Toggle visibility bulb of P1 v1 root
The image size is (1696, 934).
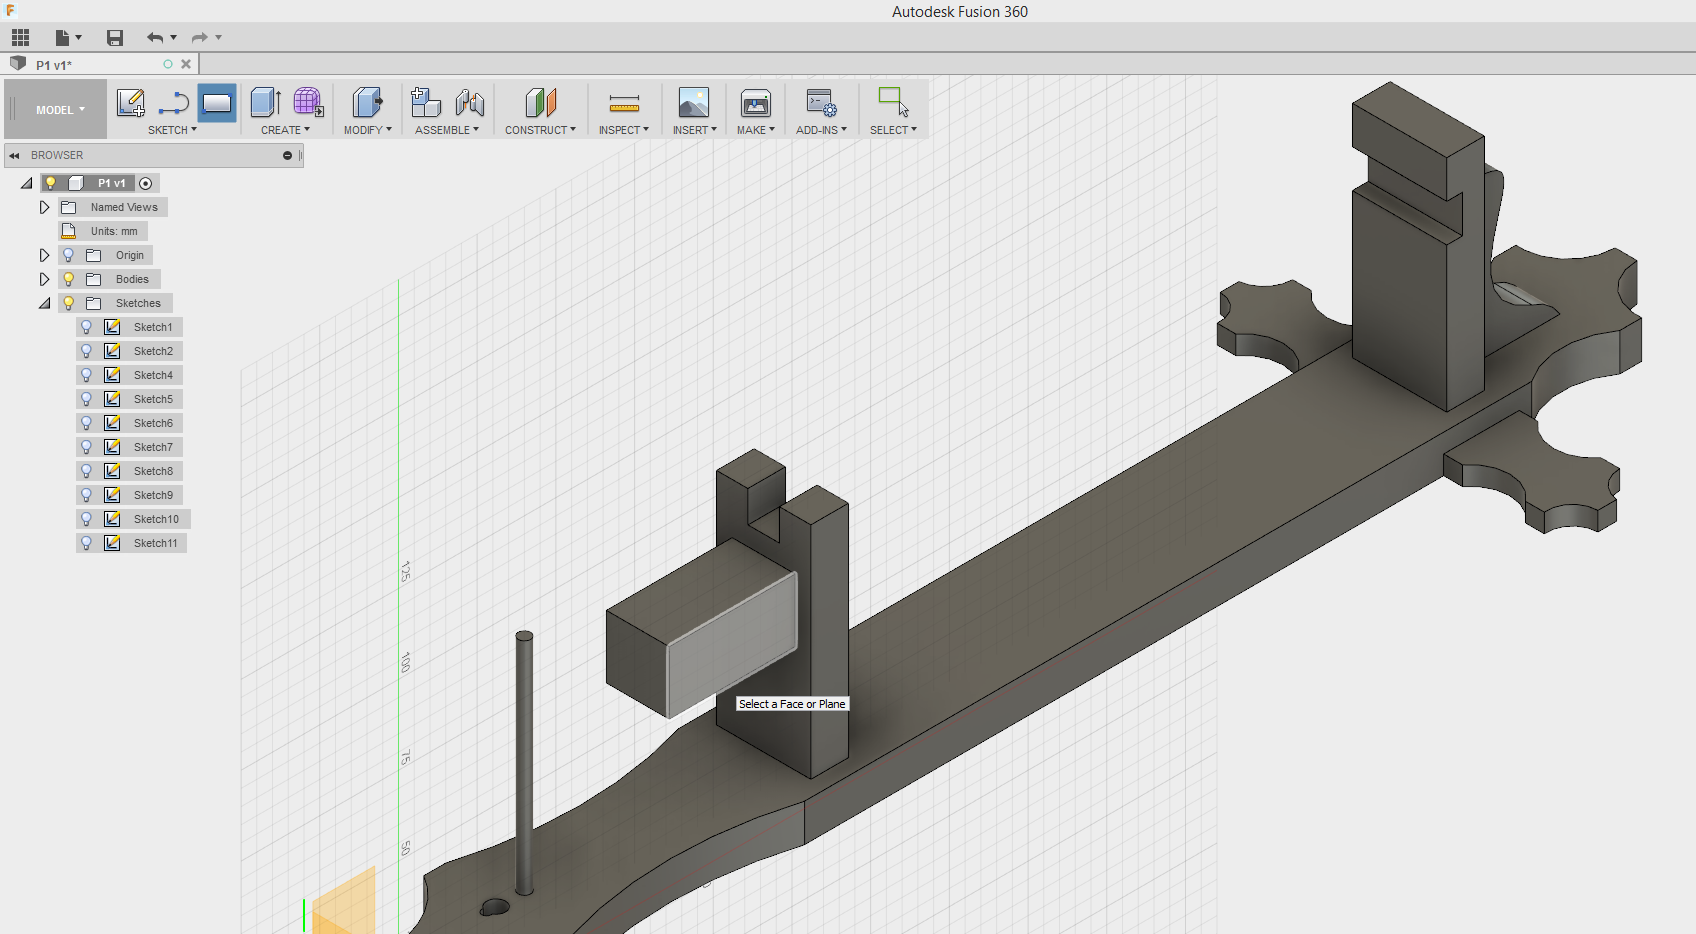[x=50, y=183]
